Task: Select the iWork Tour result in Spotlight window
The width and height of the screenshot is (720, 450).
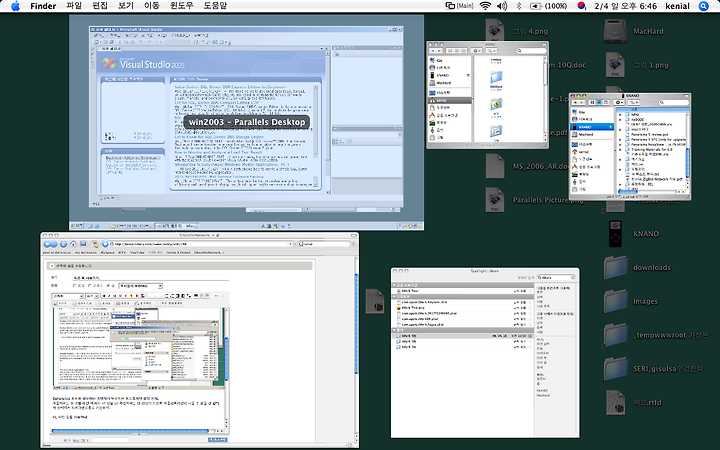Action: point(462,291)
